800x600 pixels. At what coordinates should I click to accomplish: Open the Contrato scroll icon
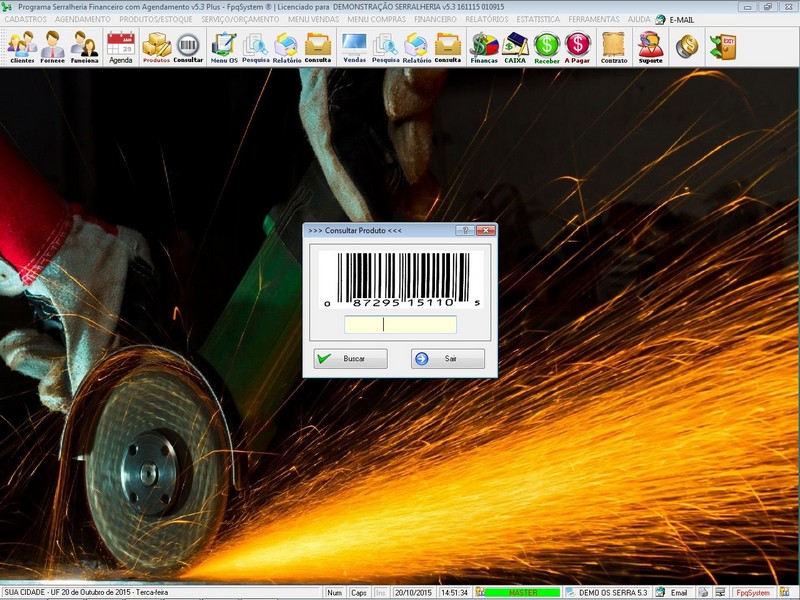(x=614, y=47)
